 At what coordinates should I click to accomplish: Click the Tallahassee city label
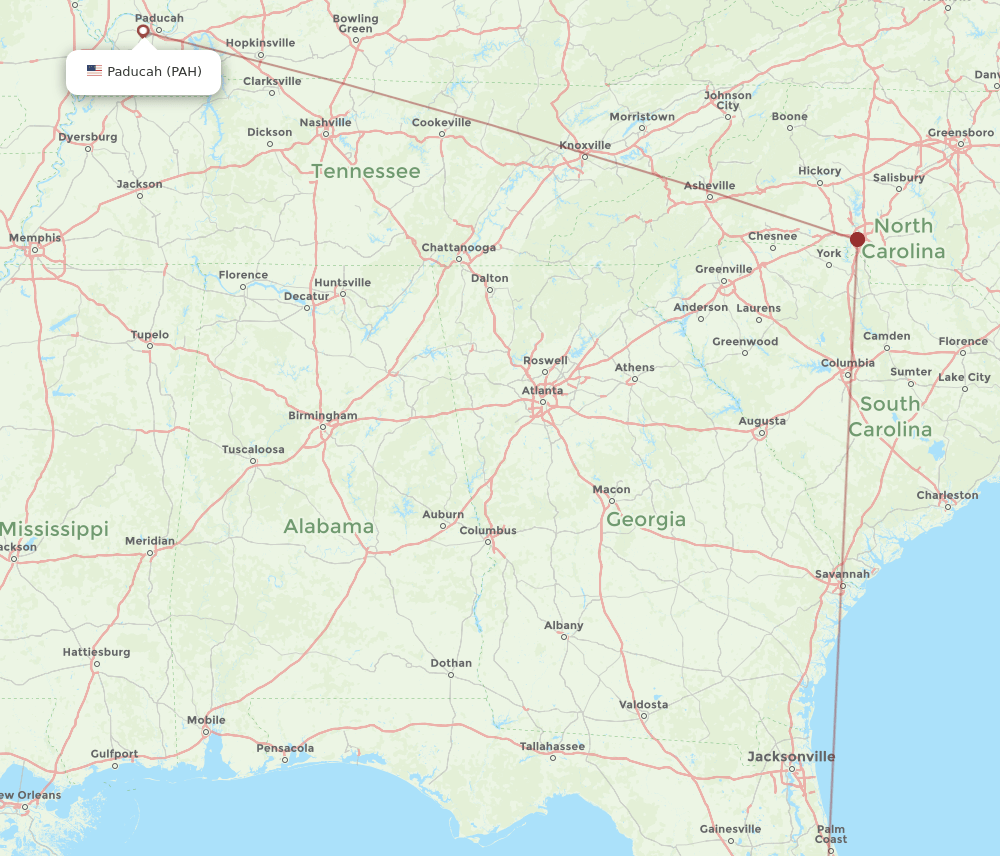(552, 746)
